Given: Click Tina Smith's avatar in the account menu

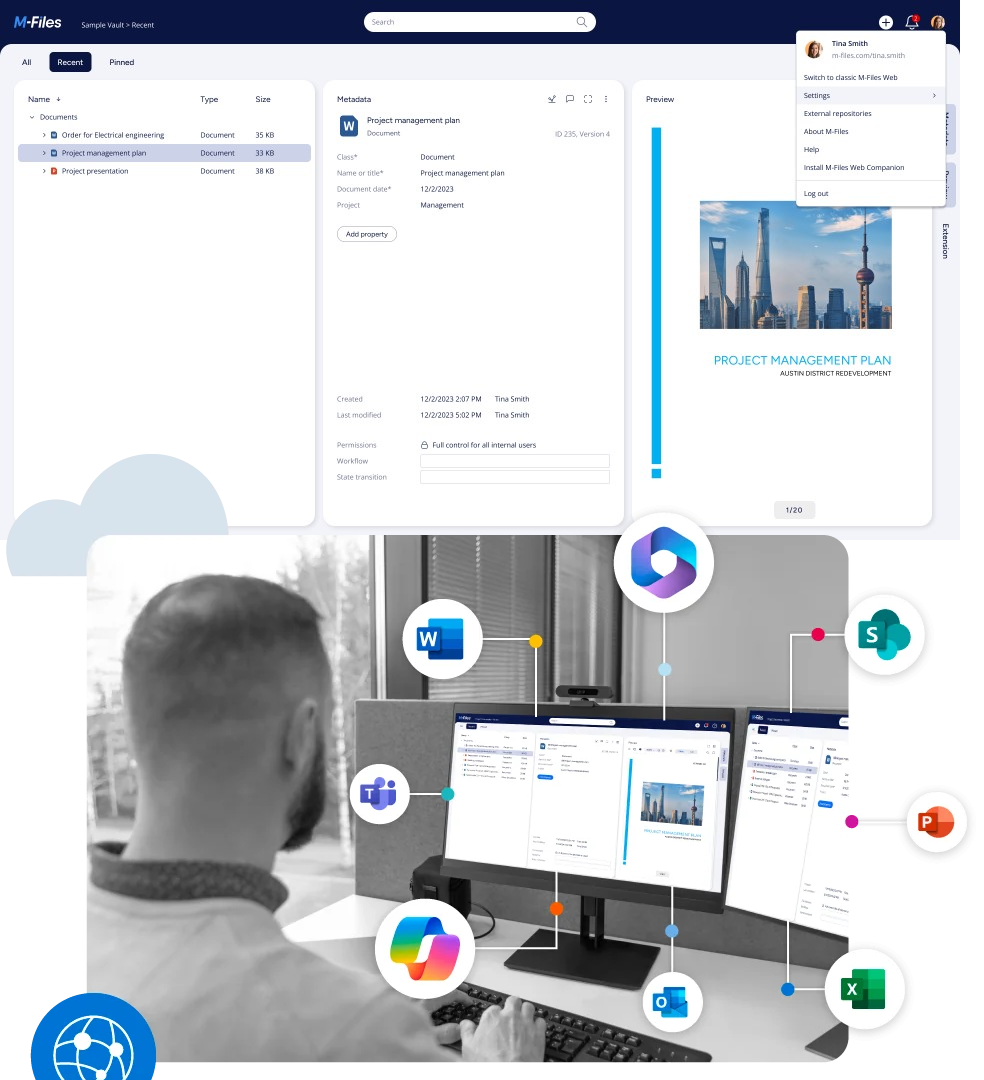Looking at the screenshot, I should pyautogui.click(x=814, y=50).
